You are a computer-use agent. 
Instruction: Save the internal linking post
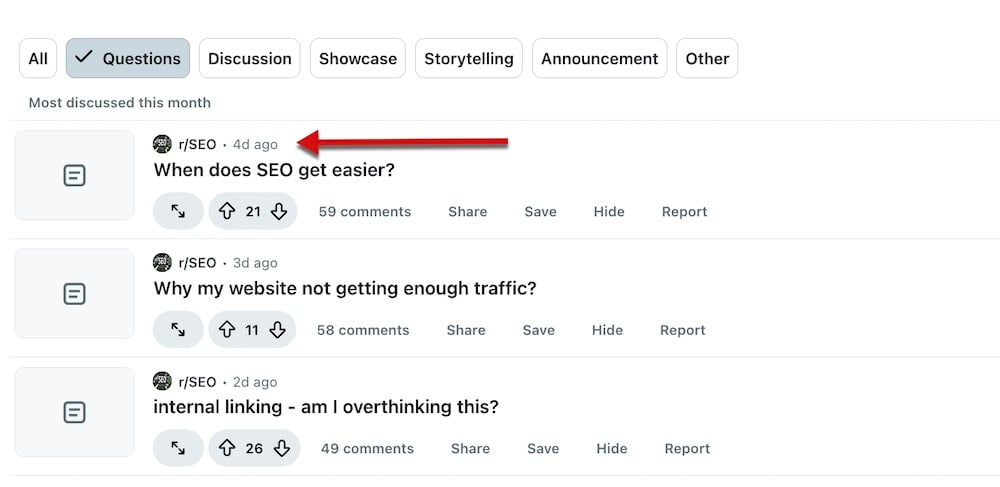(x=543, y=449)
